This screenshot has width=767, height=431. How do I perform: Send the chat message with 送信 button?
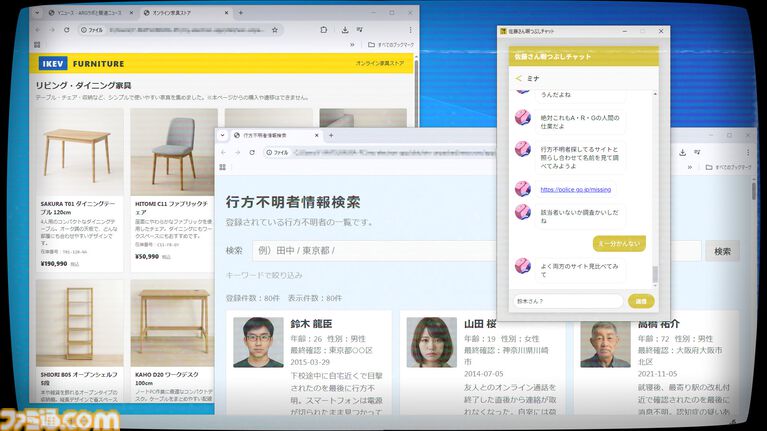(x=640, y=300)
